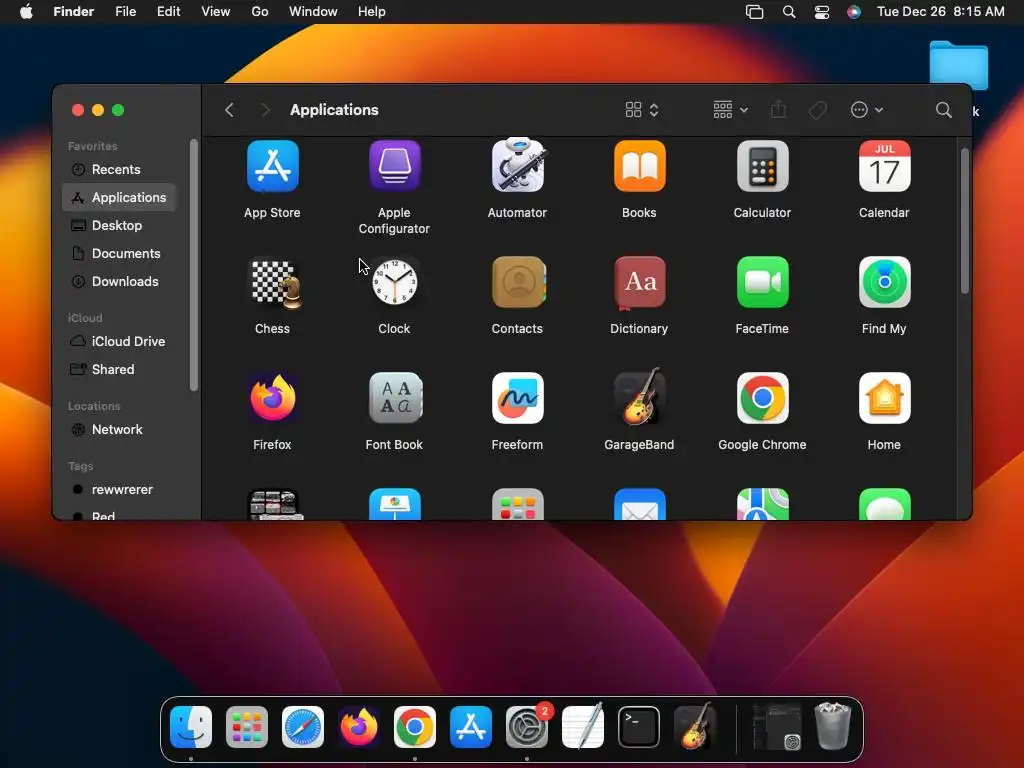1024x768 pixels.
Task: Open the Window menu
Action: tap(313, 12)
